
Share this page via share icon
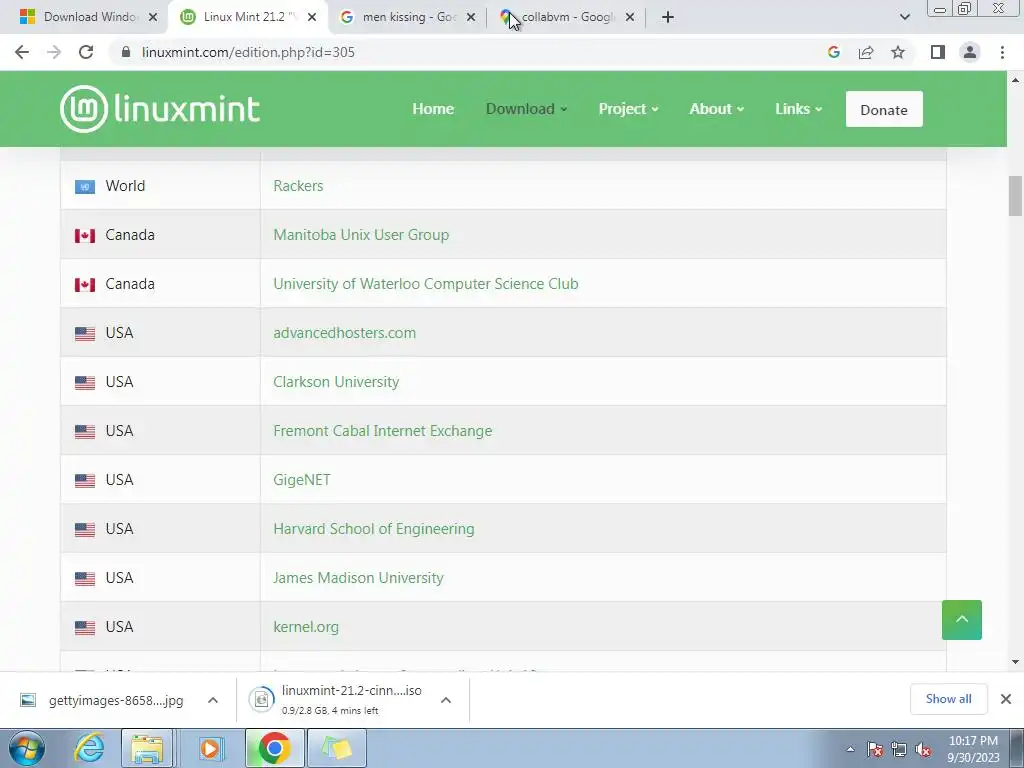[x=866, y=52]
